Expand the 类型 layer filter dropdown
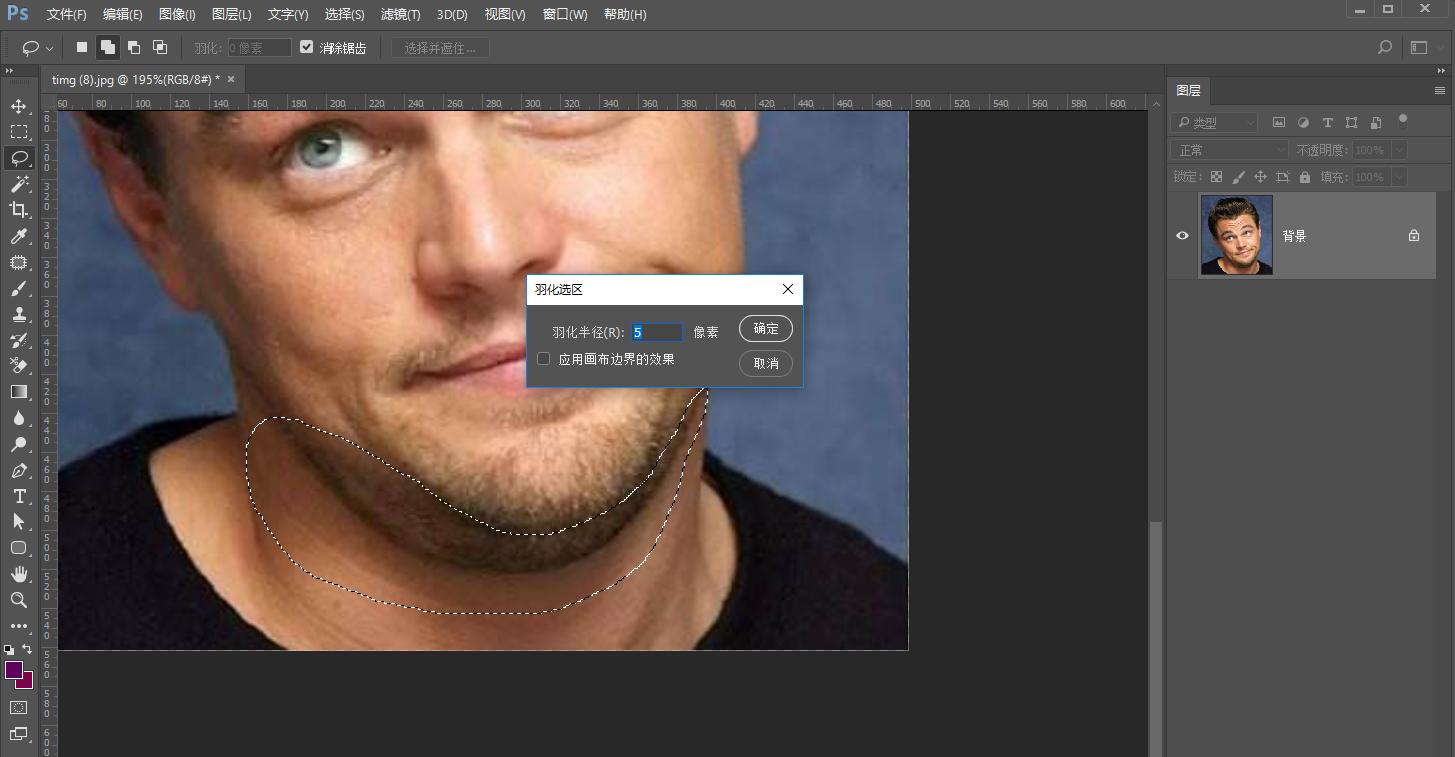The width and height of the screenshot is (1455, 757). pos(1214,122)
